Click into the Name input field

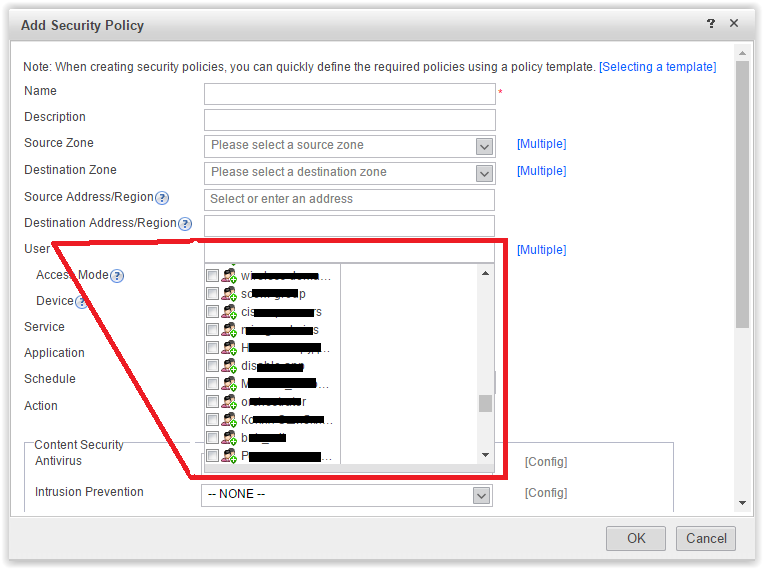pos(349,93)
